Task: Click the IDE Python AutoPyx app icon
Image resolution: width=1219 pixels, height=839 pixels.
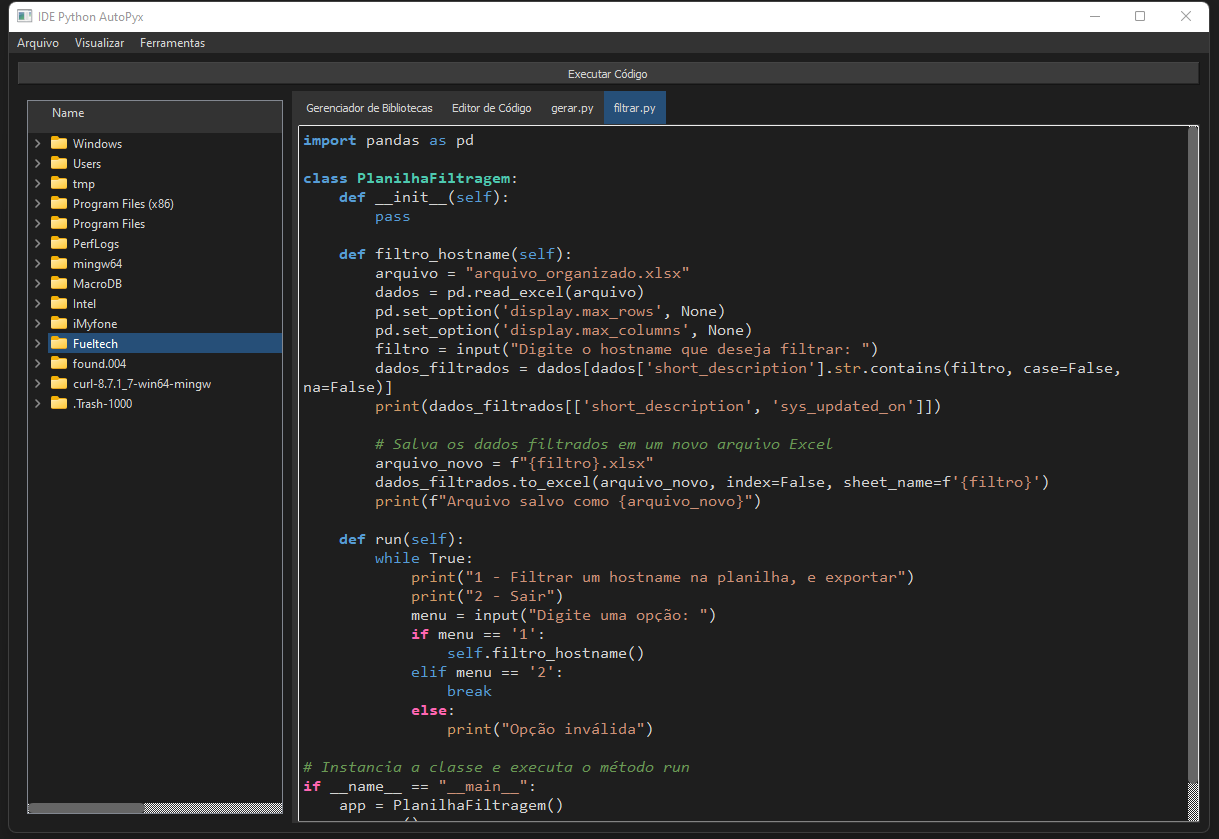Action: click(x=25, y=16)
